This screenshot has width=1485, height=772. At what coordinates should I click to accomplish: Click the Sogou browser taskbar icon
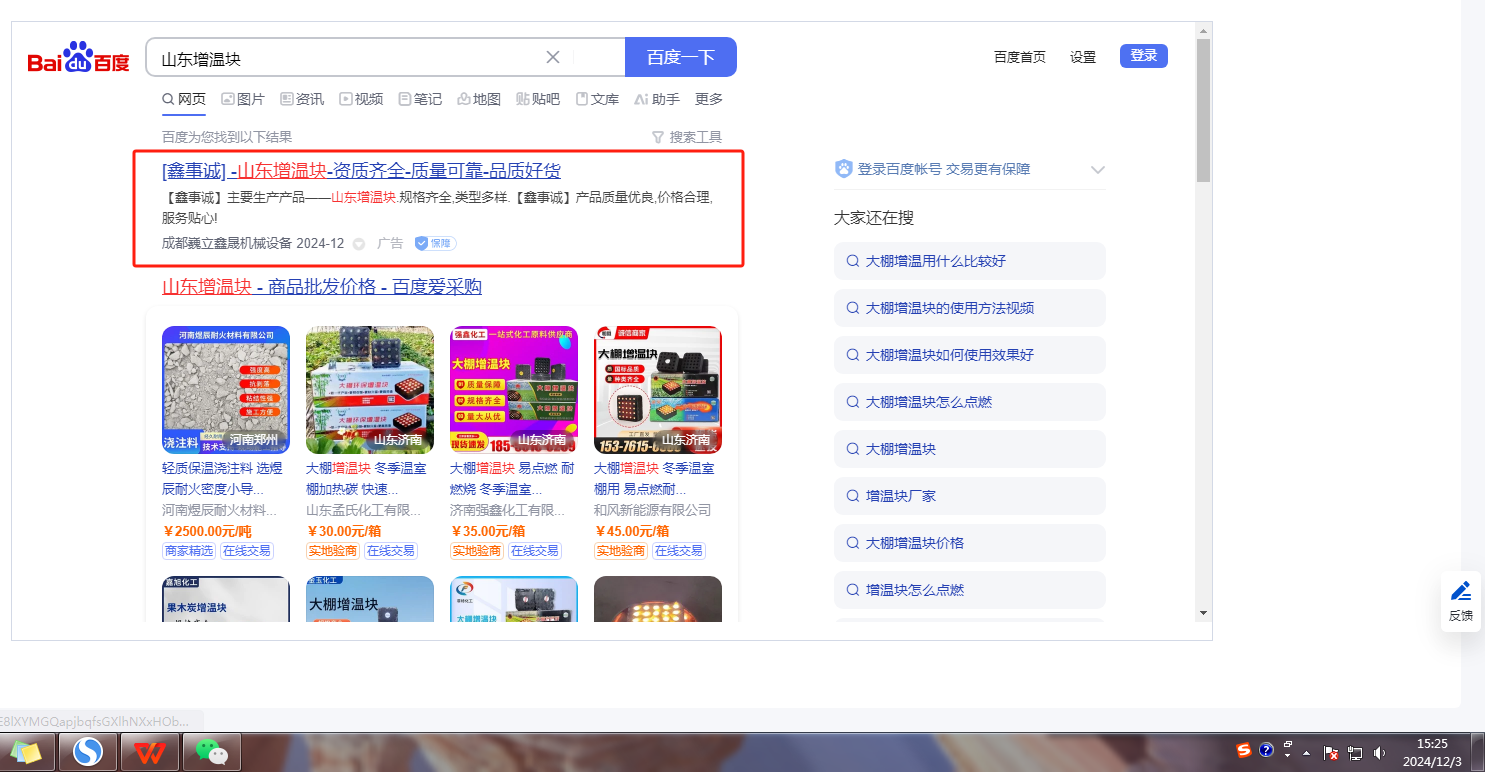pos(88,750)
